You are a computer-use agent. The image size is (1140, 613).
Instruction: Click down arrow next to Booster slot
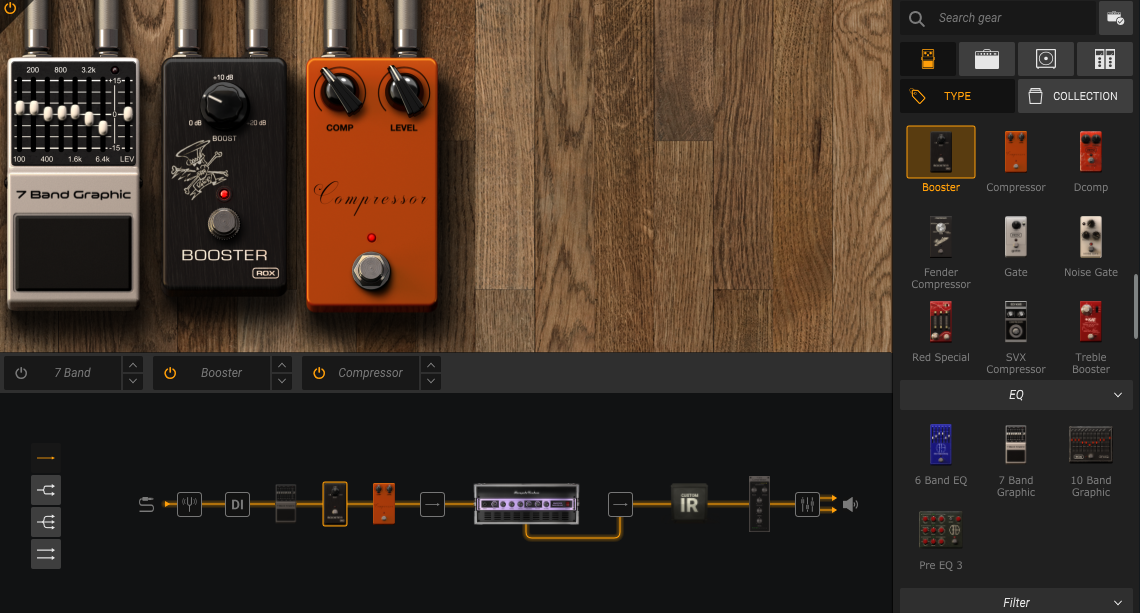(x=282, y=381)
